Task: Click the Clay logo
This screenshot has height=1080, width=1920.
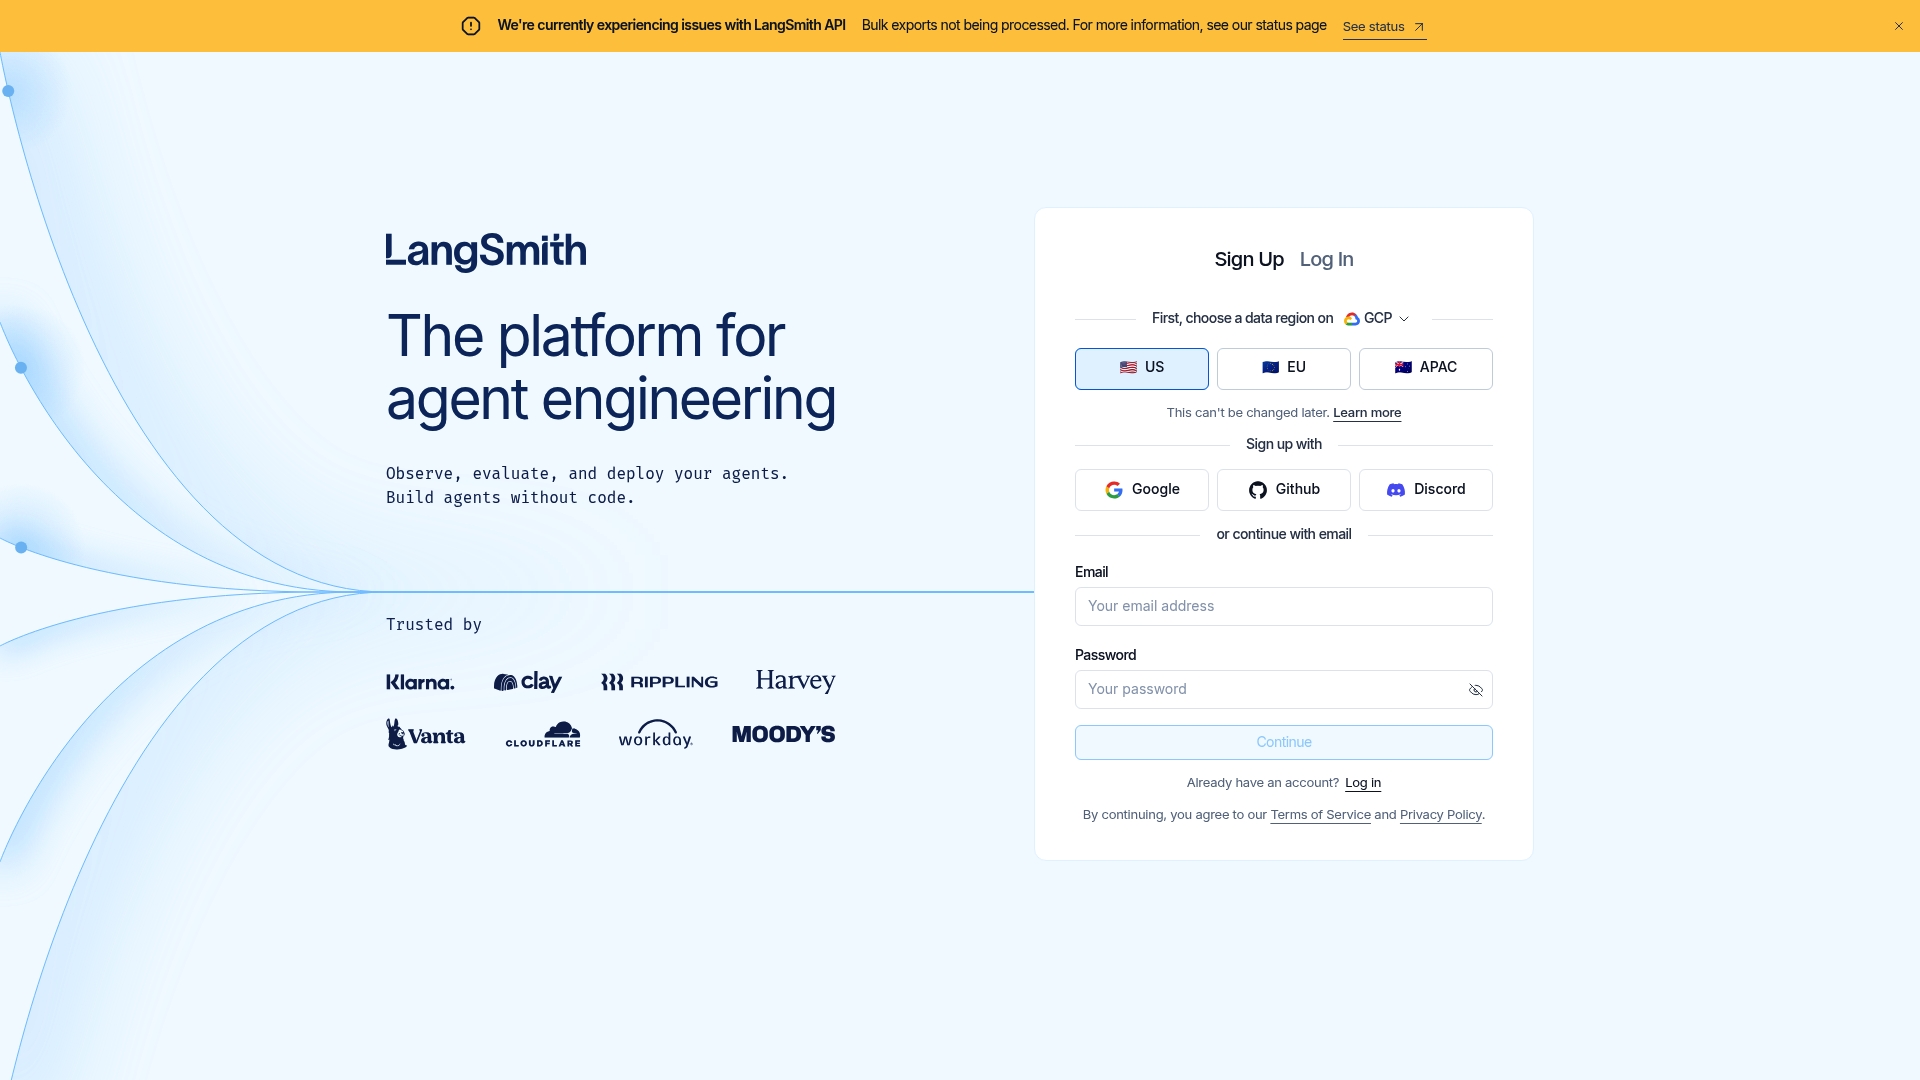Action: click(x=527, y=682)
